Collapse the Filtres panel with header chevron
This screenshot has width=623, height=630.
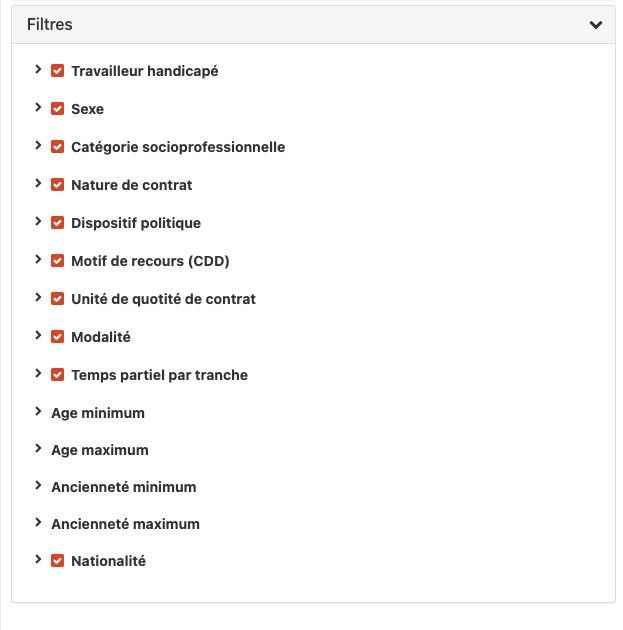point(596,25)
